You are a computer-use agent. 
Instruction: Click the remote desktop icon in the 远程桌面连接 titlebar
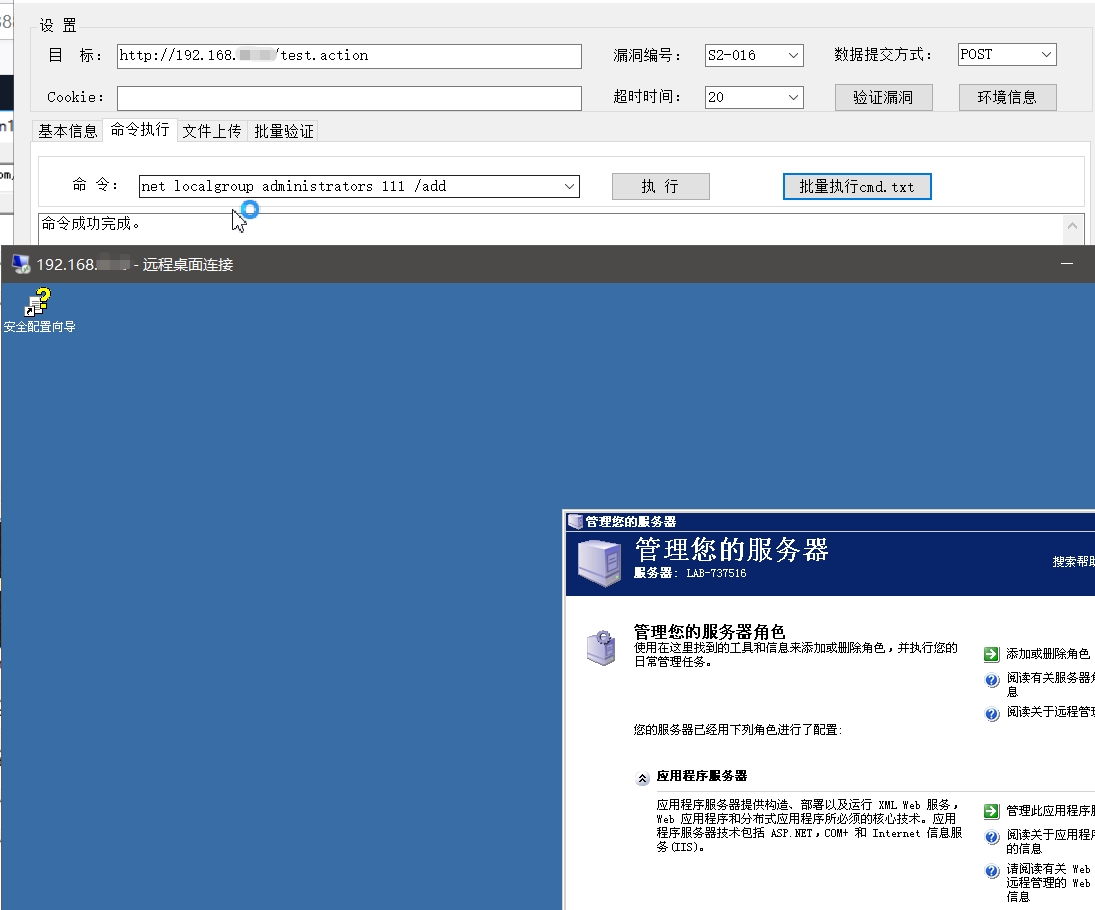tap(20, 264)
